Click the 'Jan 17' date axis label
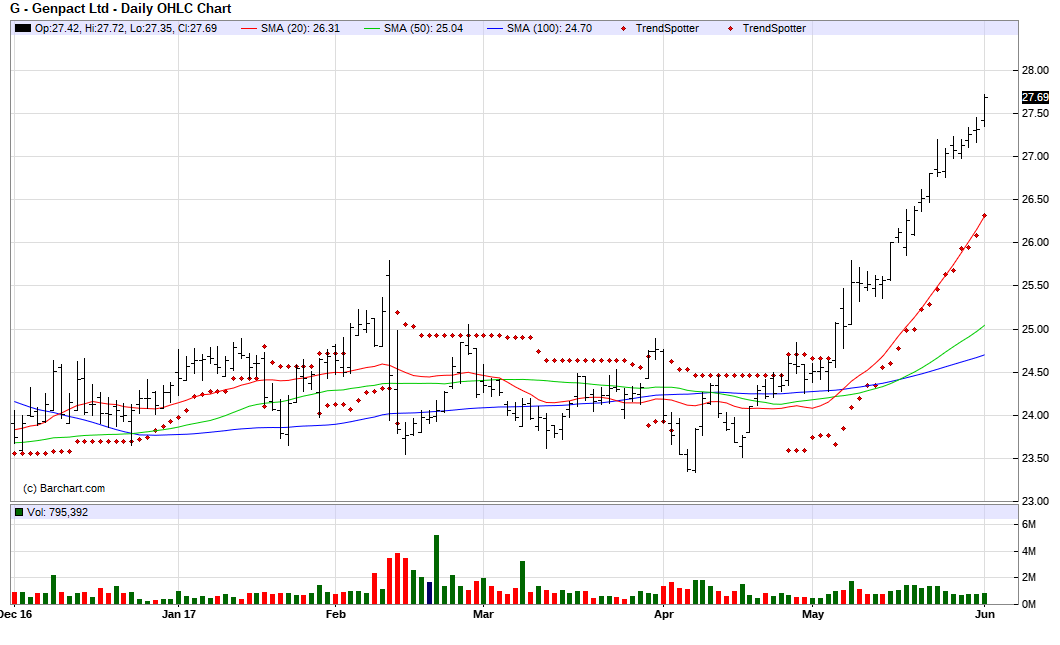 179,614
